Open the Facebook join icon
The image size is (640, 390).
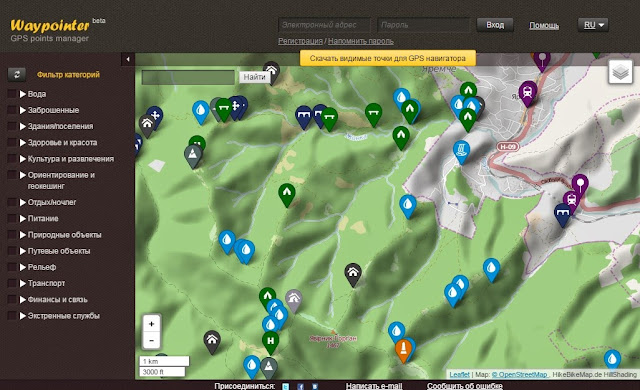pyautogui.click(x=300, y=386)
